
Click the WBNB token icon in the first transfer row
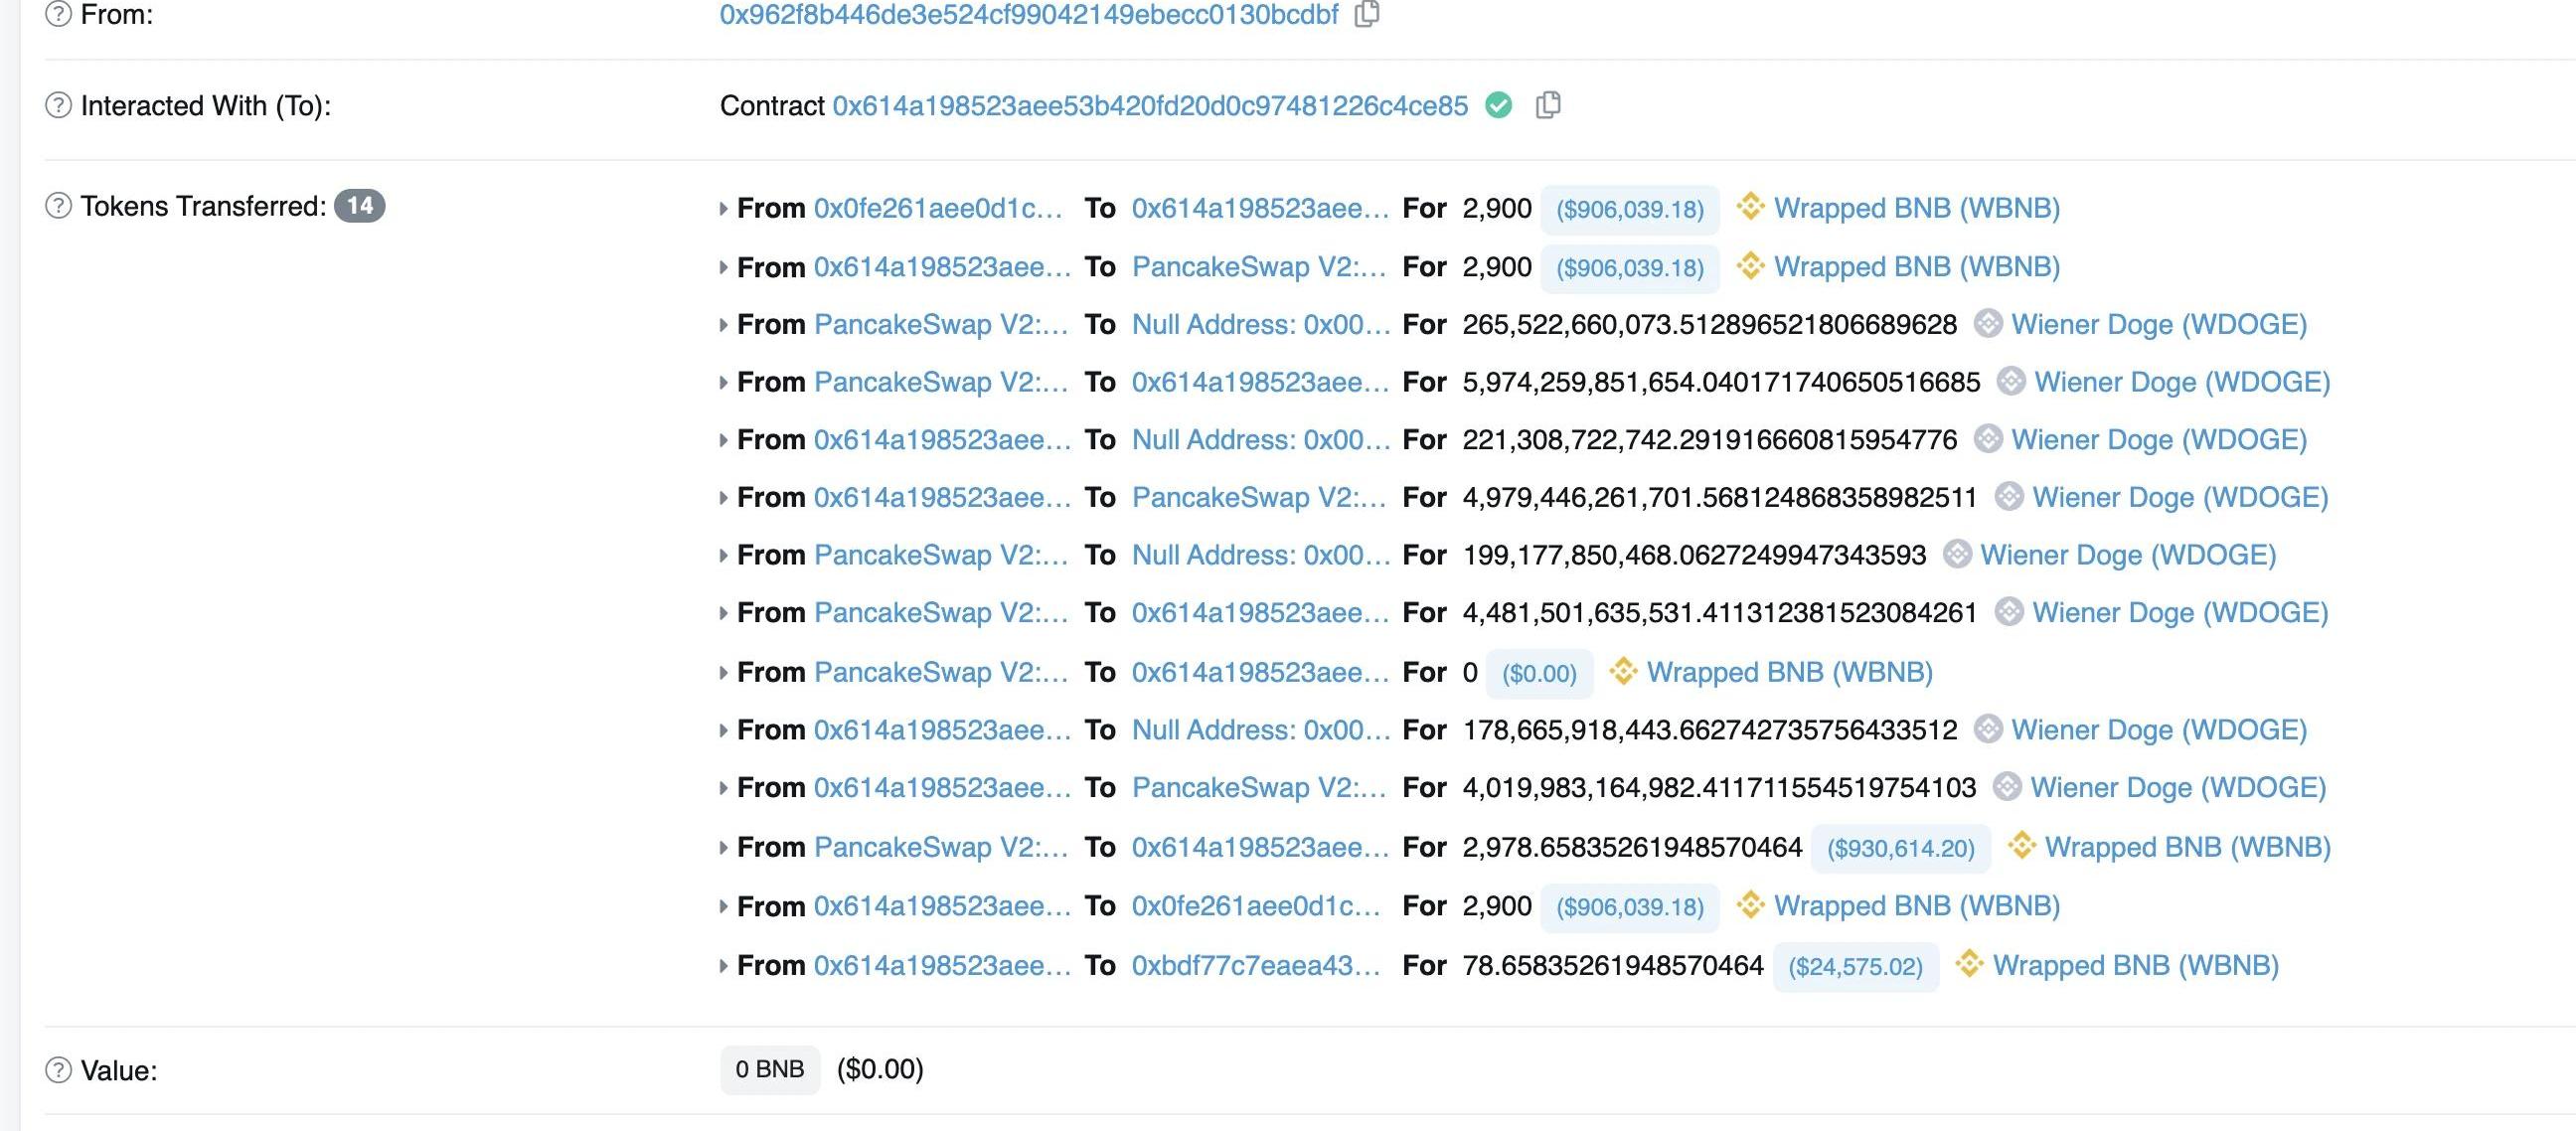(x=1750, y=207)
